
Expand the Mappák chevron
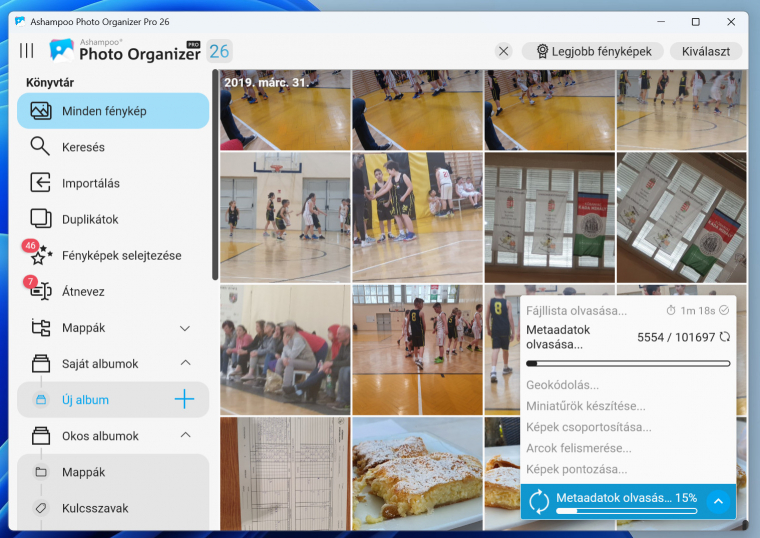pos(185,328)
